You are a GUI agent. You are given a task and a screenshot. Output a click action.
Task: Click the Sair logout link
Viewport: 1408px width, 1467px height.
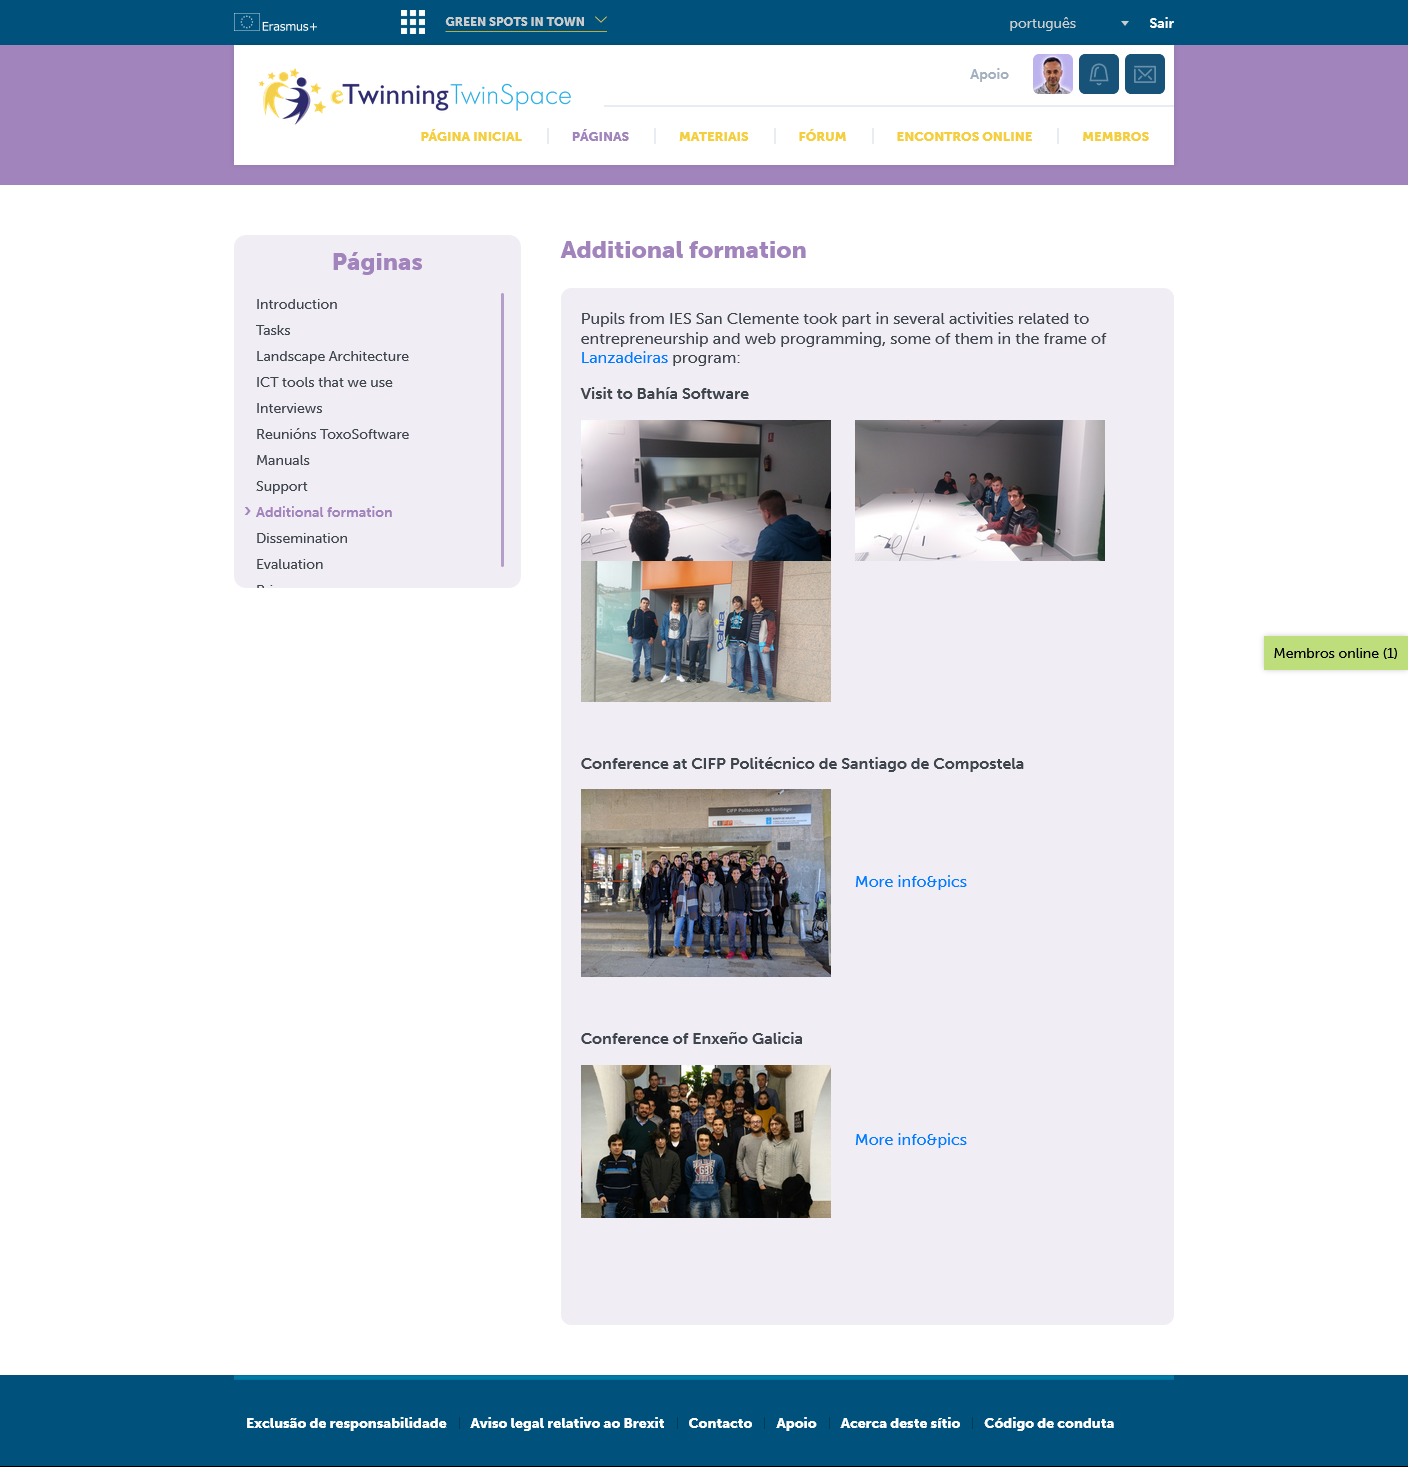tap(1161, 23)
